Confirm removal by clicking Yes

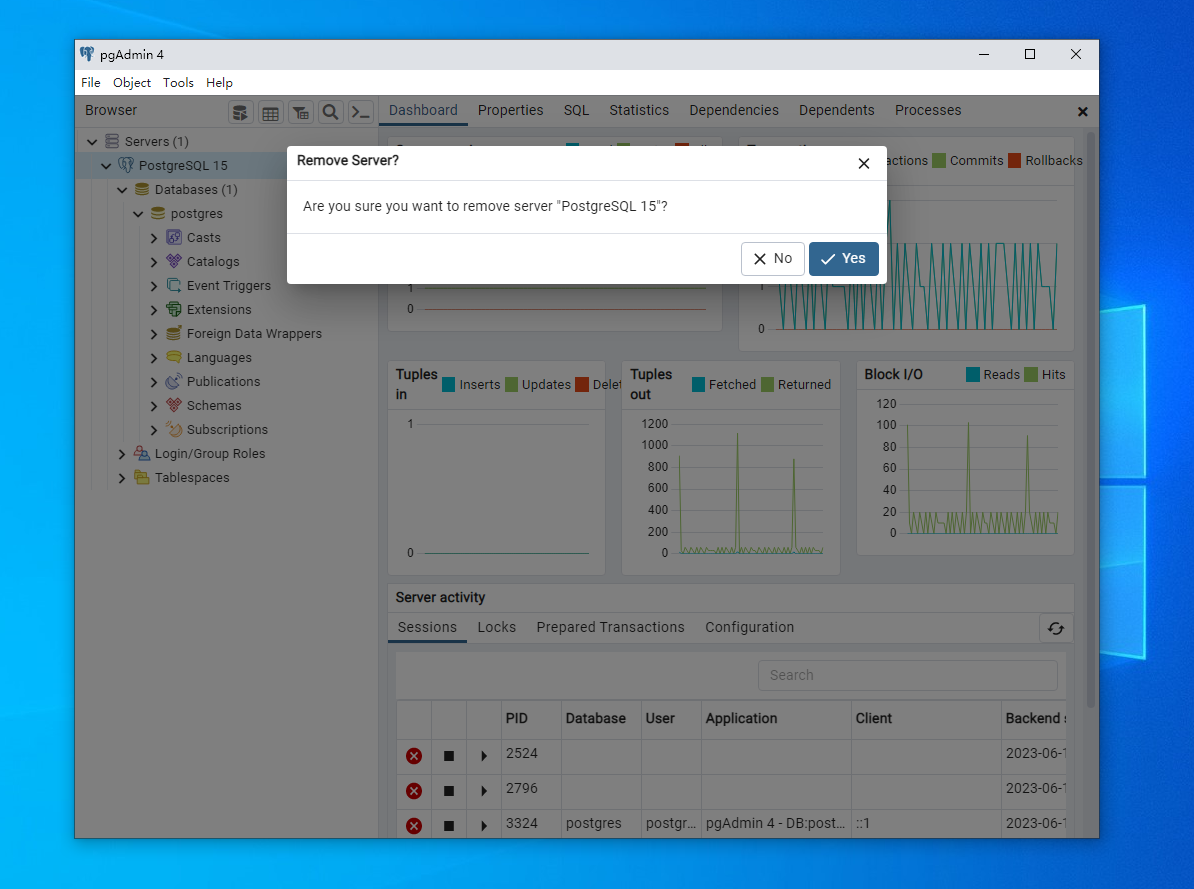pyautogui.click(x=843, y=259)
